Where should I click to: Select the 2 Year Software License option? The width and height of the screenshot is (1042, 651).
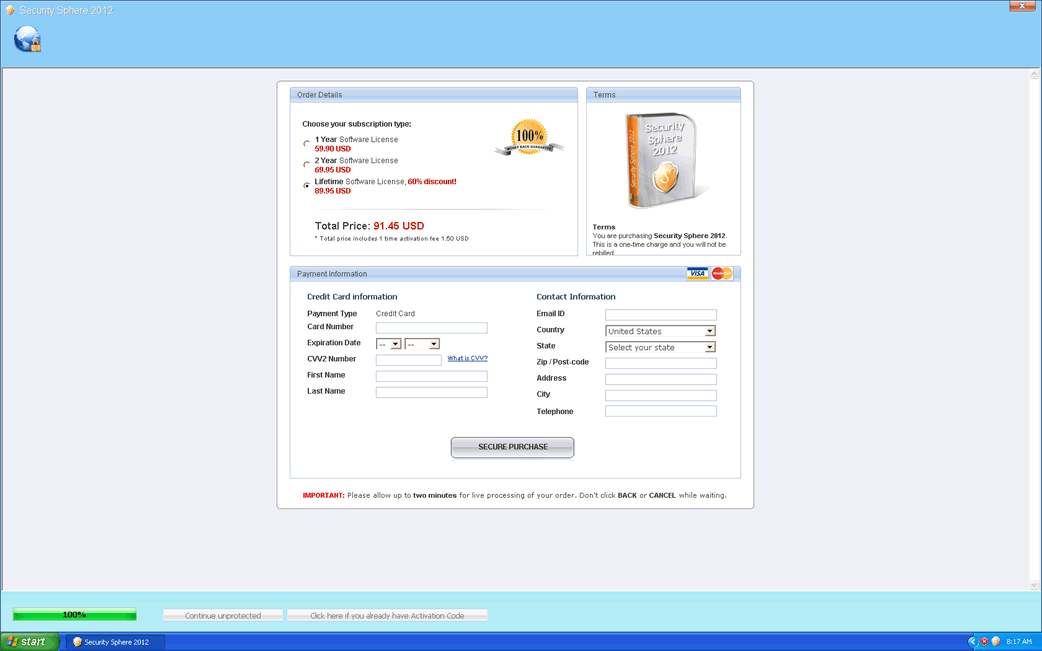click(x=306, y=164)
